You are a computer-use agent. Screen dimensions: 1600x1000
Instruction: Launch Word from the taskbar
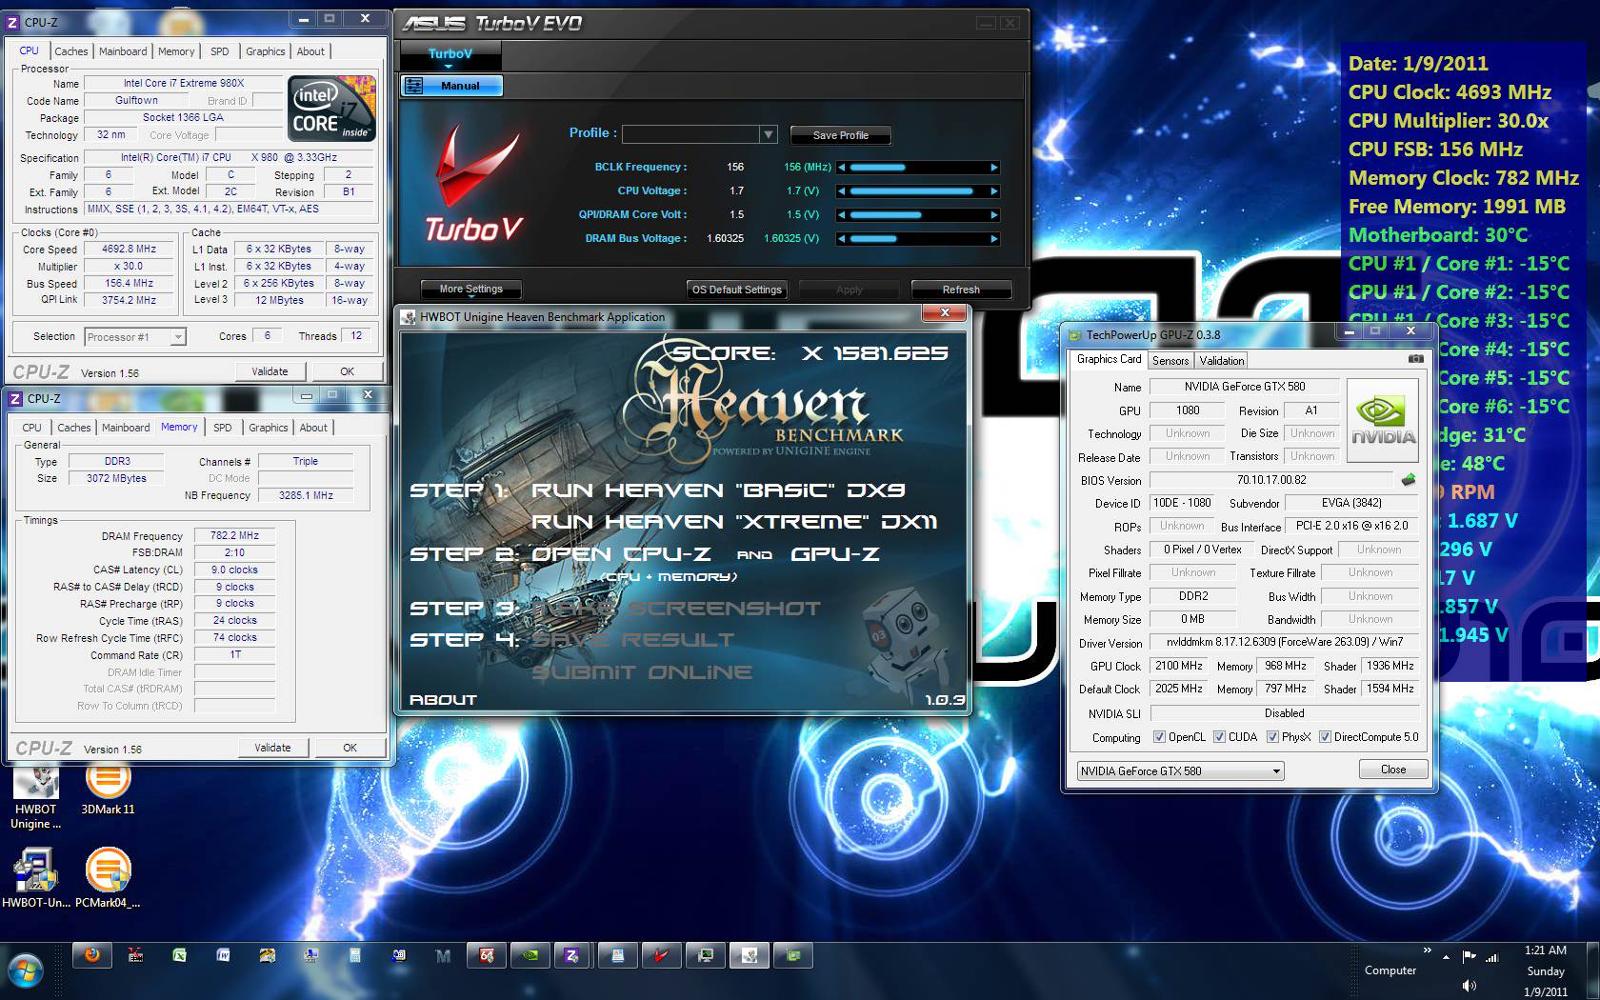point(223,955)
